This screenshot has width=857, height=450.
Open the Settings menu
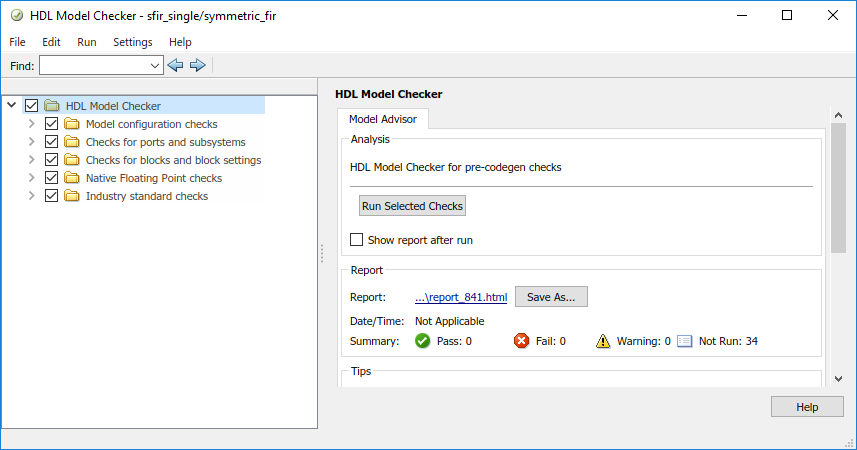(x=132, y=42)
